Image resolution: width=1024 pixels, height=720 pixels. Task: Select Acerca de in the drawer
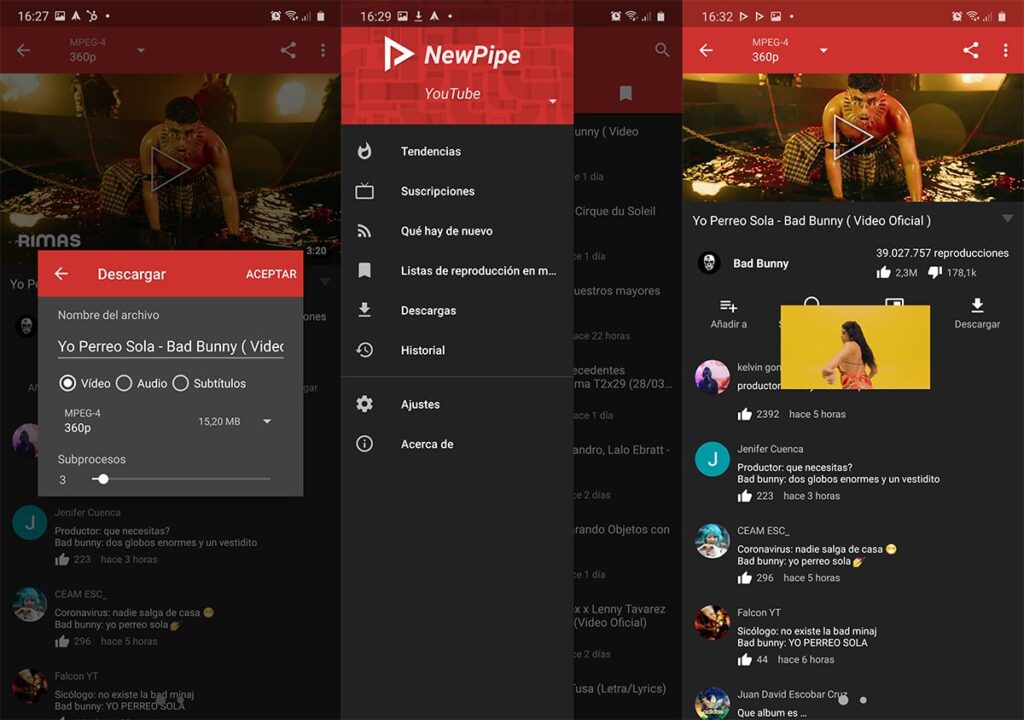coord(427,444)
